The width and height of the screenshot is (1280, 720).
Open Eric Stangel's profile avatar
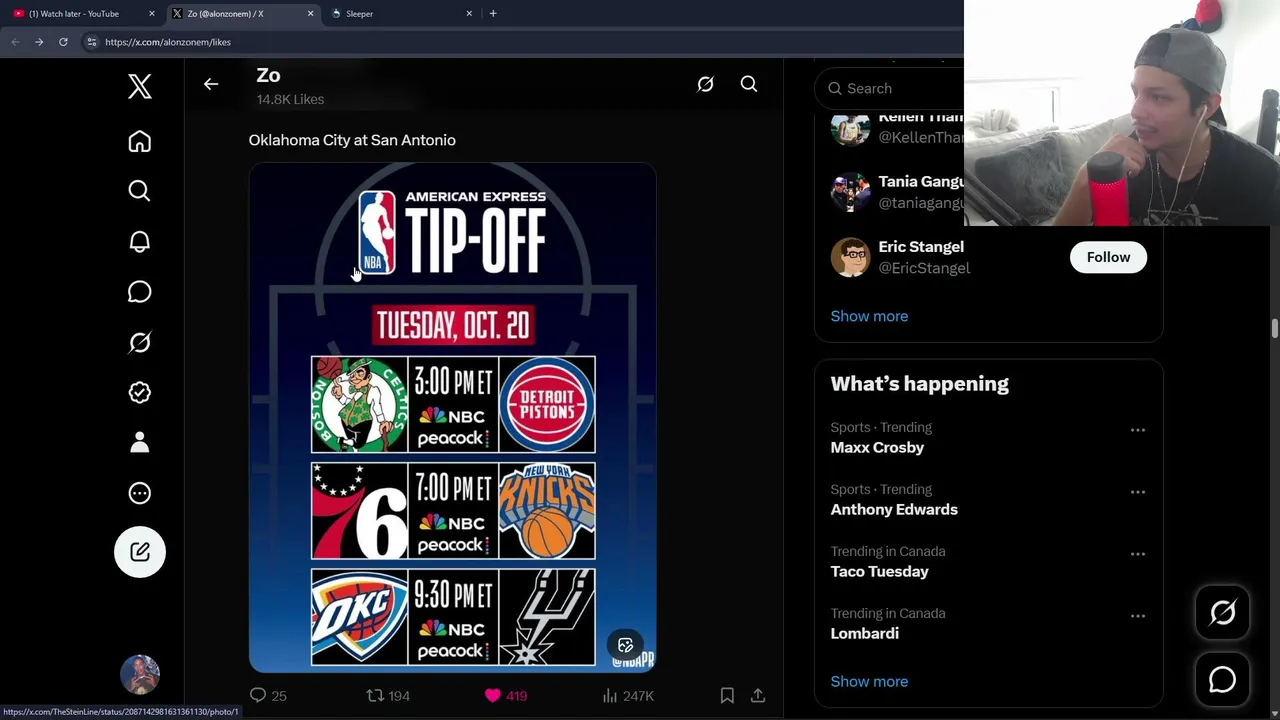click(850, 257)
